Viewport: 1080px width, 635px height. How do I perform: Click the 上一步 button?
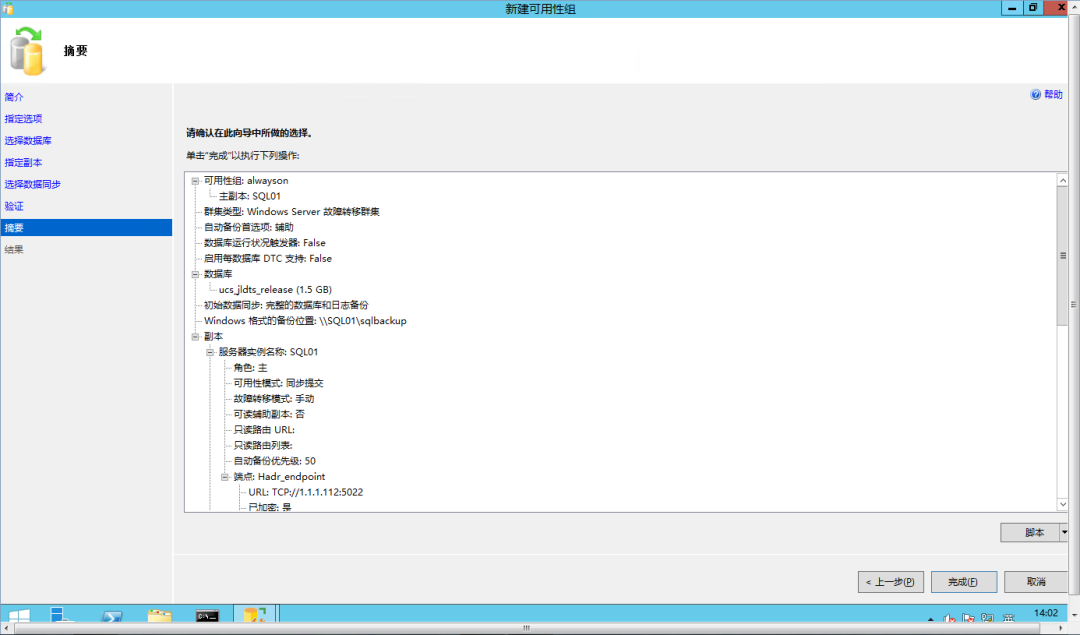coord(891,582)
